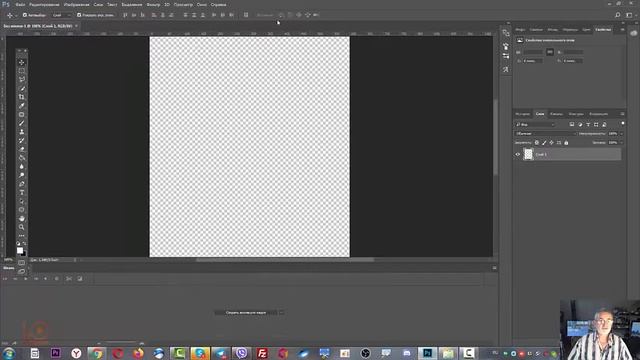Open the Layers panel flyout menu
This screenshot has width=640, height=360.
[622, 114]
